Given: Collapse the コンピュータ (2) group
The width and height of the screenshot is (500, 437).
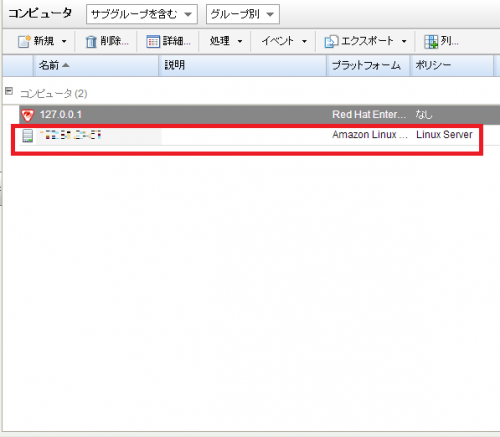Looking at the screenshot, I should coord(9,91).
